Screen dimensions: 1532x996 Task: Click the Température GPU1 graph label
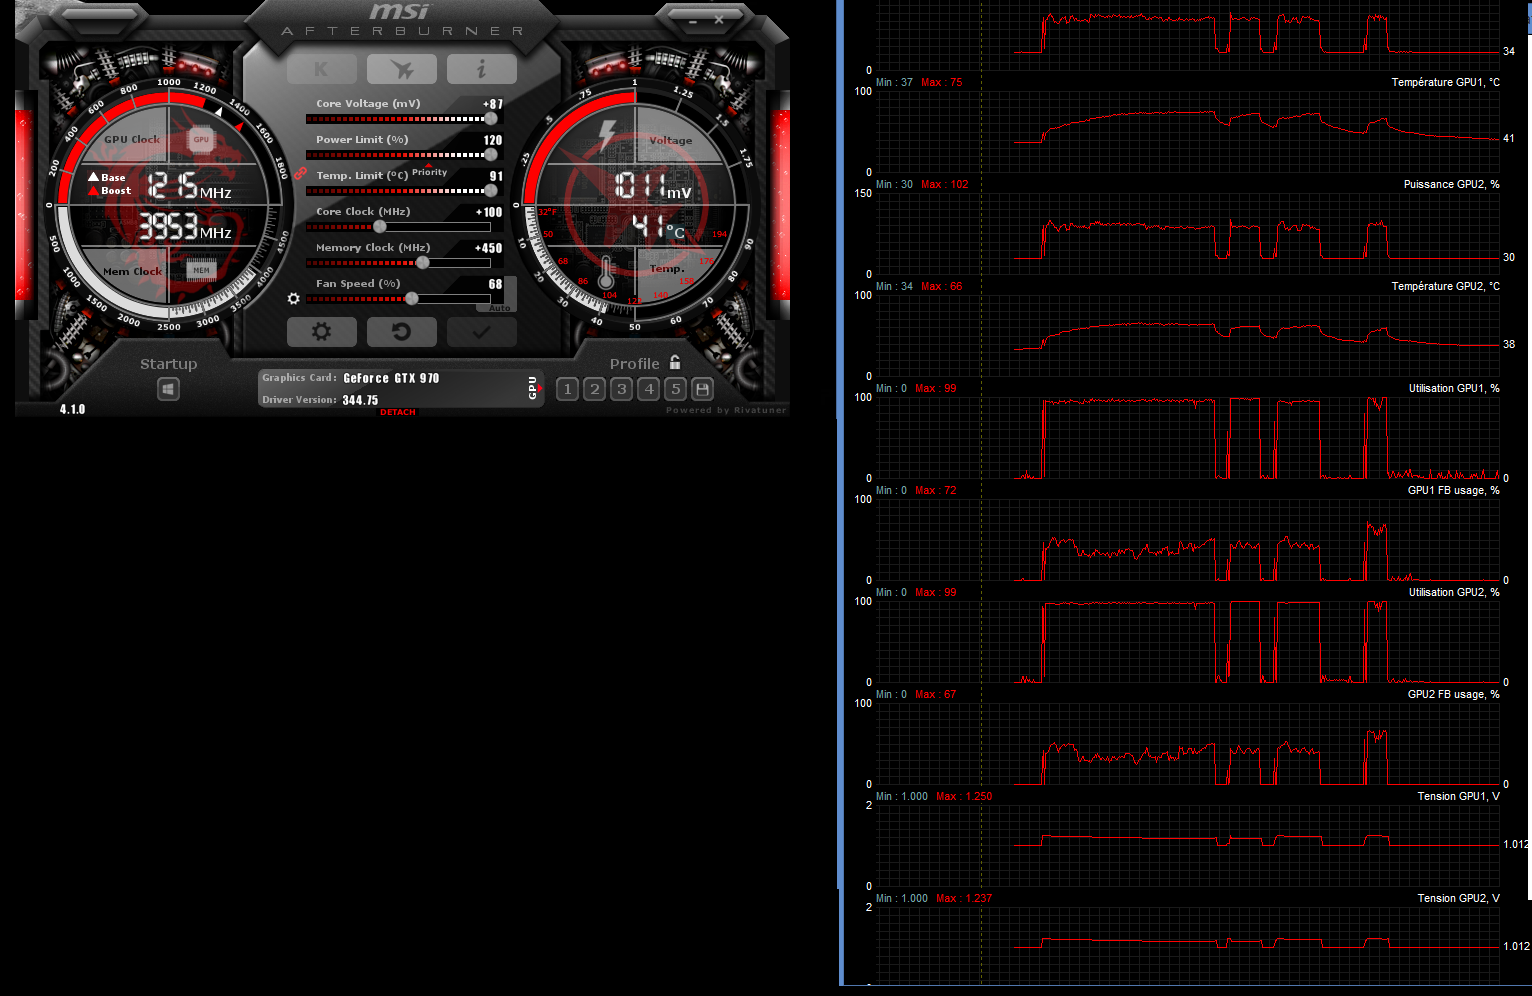1445,82
